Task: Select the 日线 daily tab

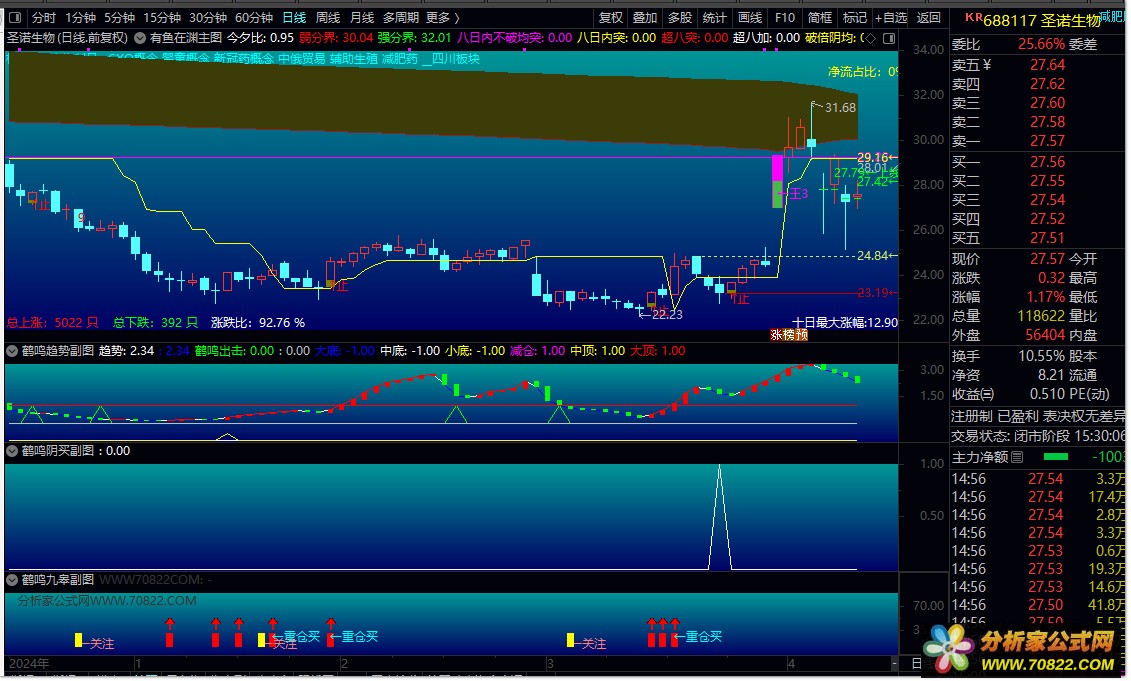Action: click(x=294, y=17)
